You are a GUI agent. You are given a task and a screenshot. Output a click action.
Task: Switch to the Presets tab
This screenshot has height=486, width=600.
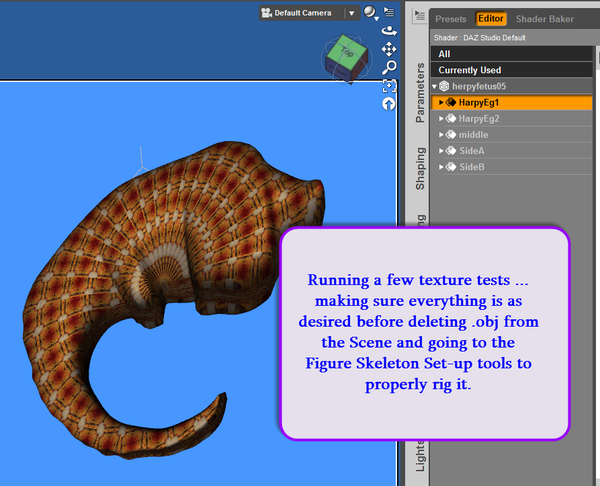click(x=451, y=19)
